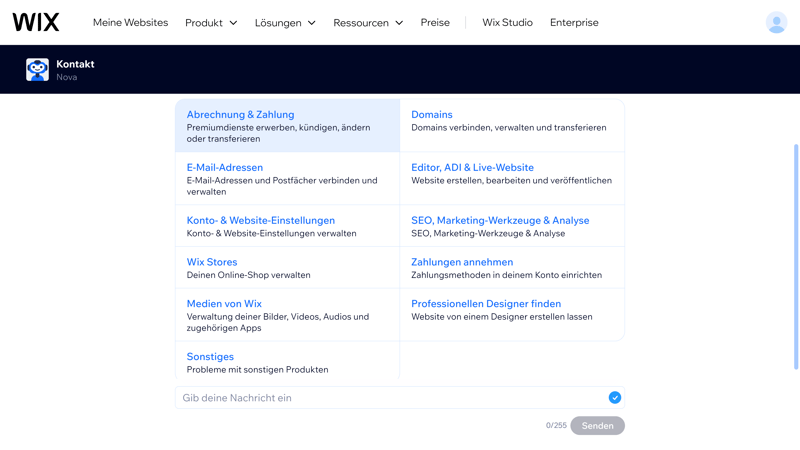Click the Nova chatbot avatar icon
This screenshot has width=800, height=450.
coord(37,69)
